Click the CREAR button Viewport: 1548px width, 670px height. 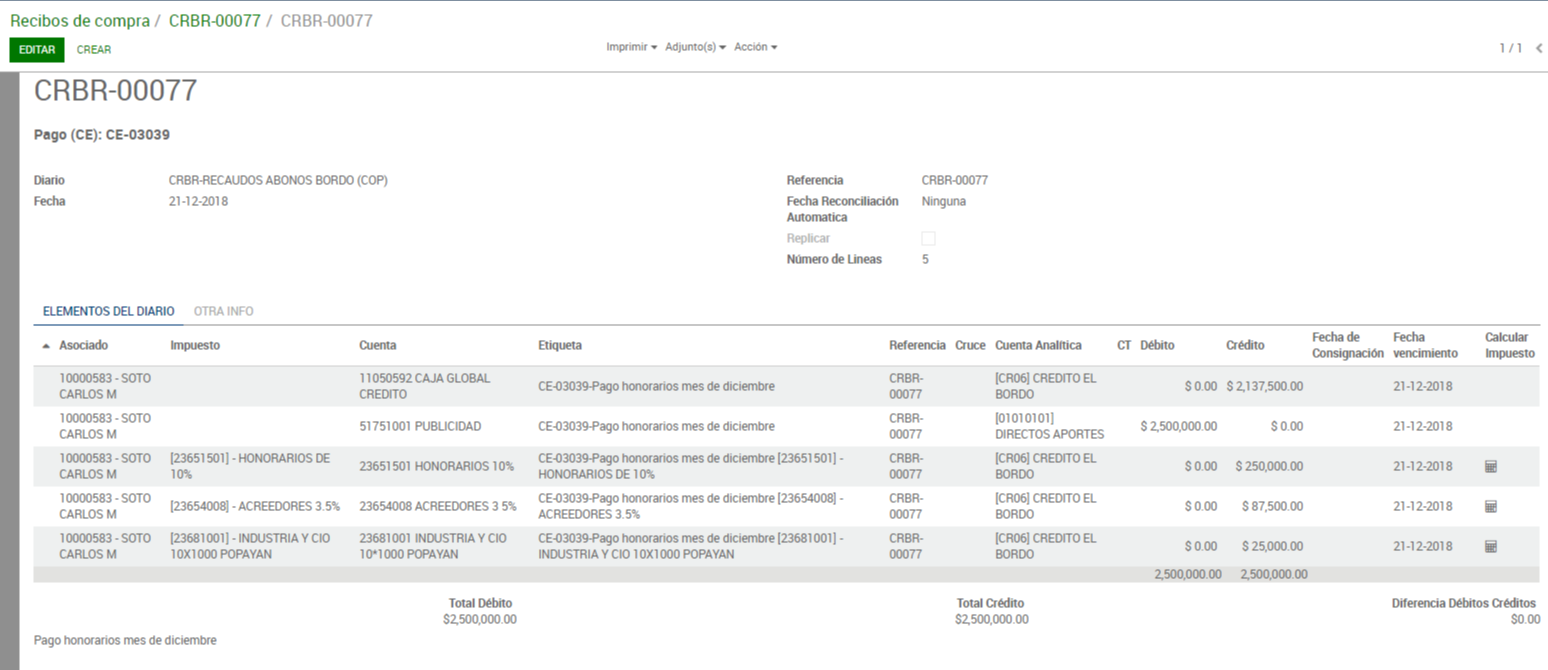[94, 50]
